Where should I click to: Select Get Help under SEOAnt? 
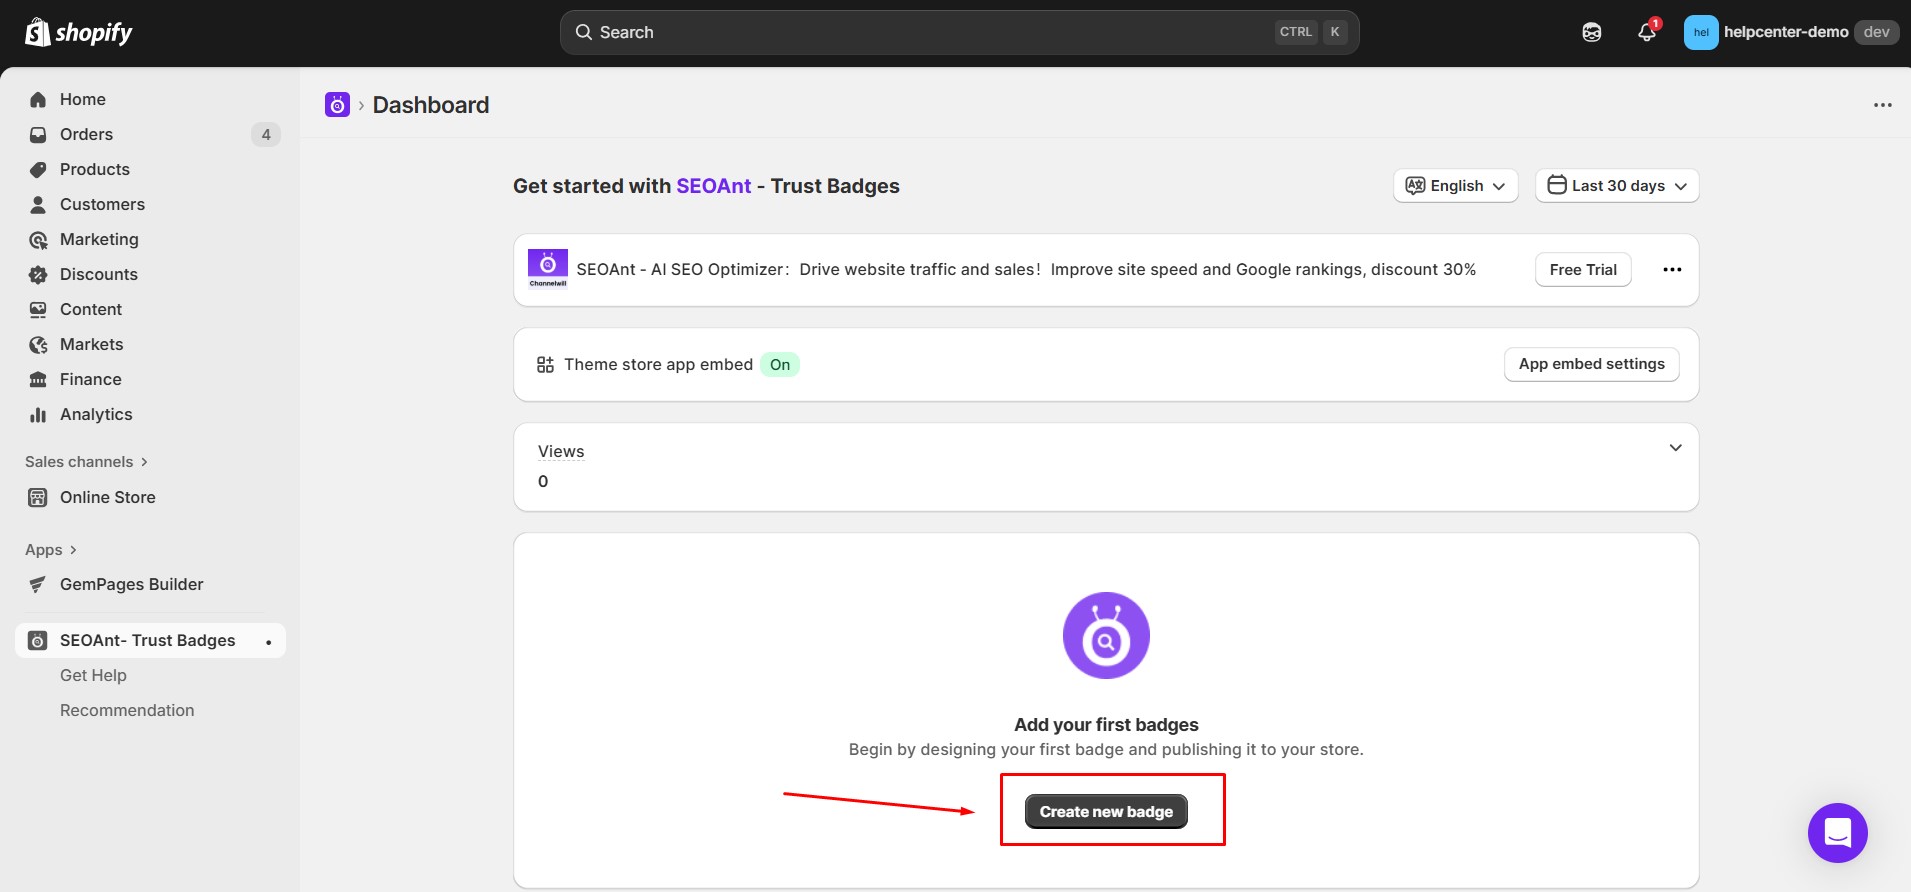click(x=93, y=675)
